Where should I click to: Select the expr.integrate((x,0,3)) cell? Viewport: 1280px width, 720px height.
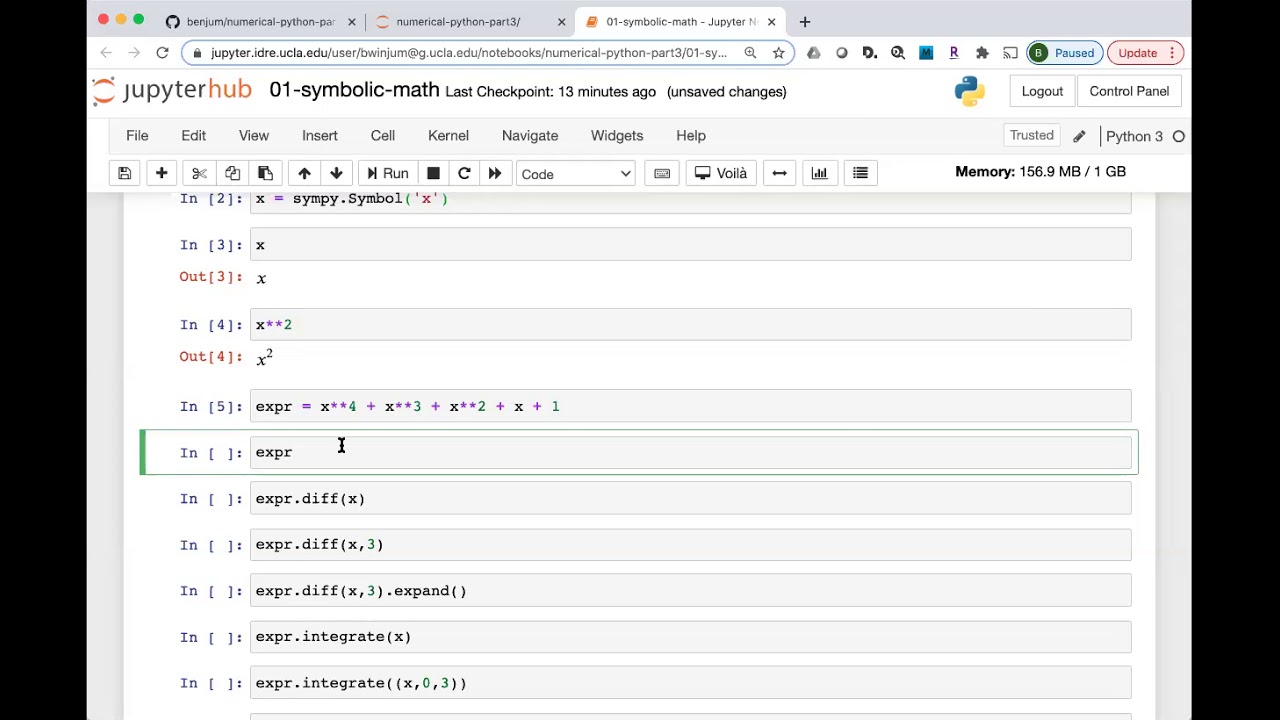pyautogui.click(x=691, y=682)
